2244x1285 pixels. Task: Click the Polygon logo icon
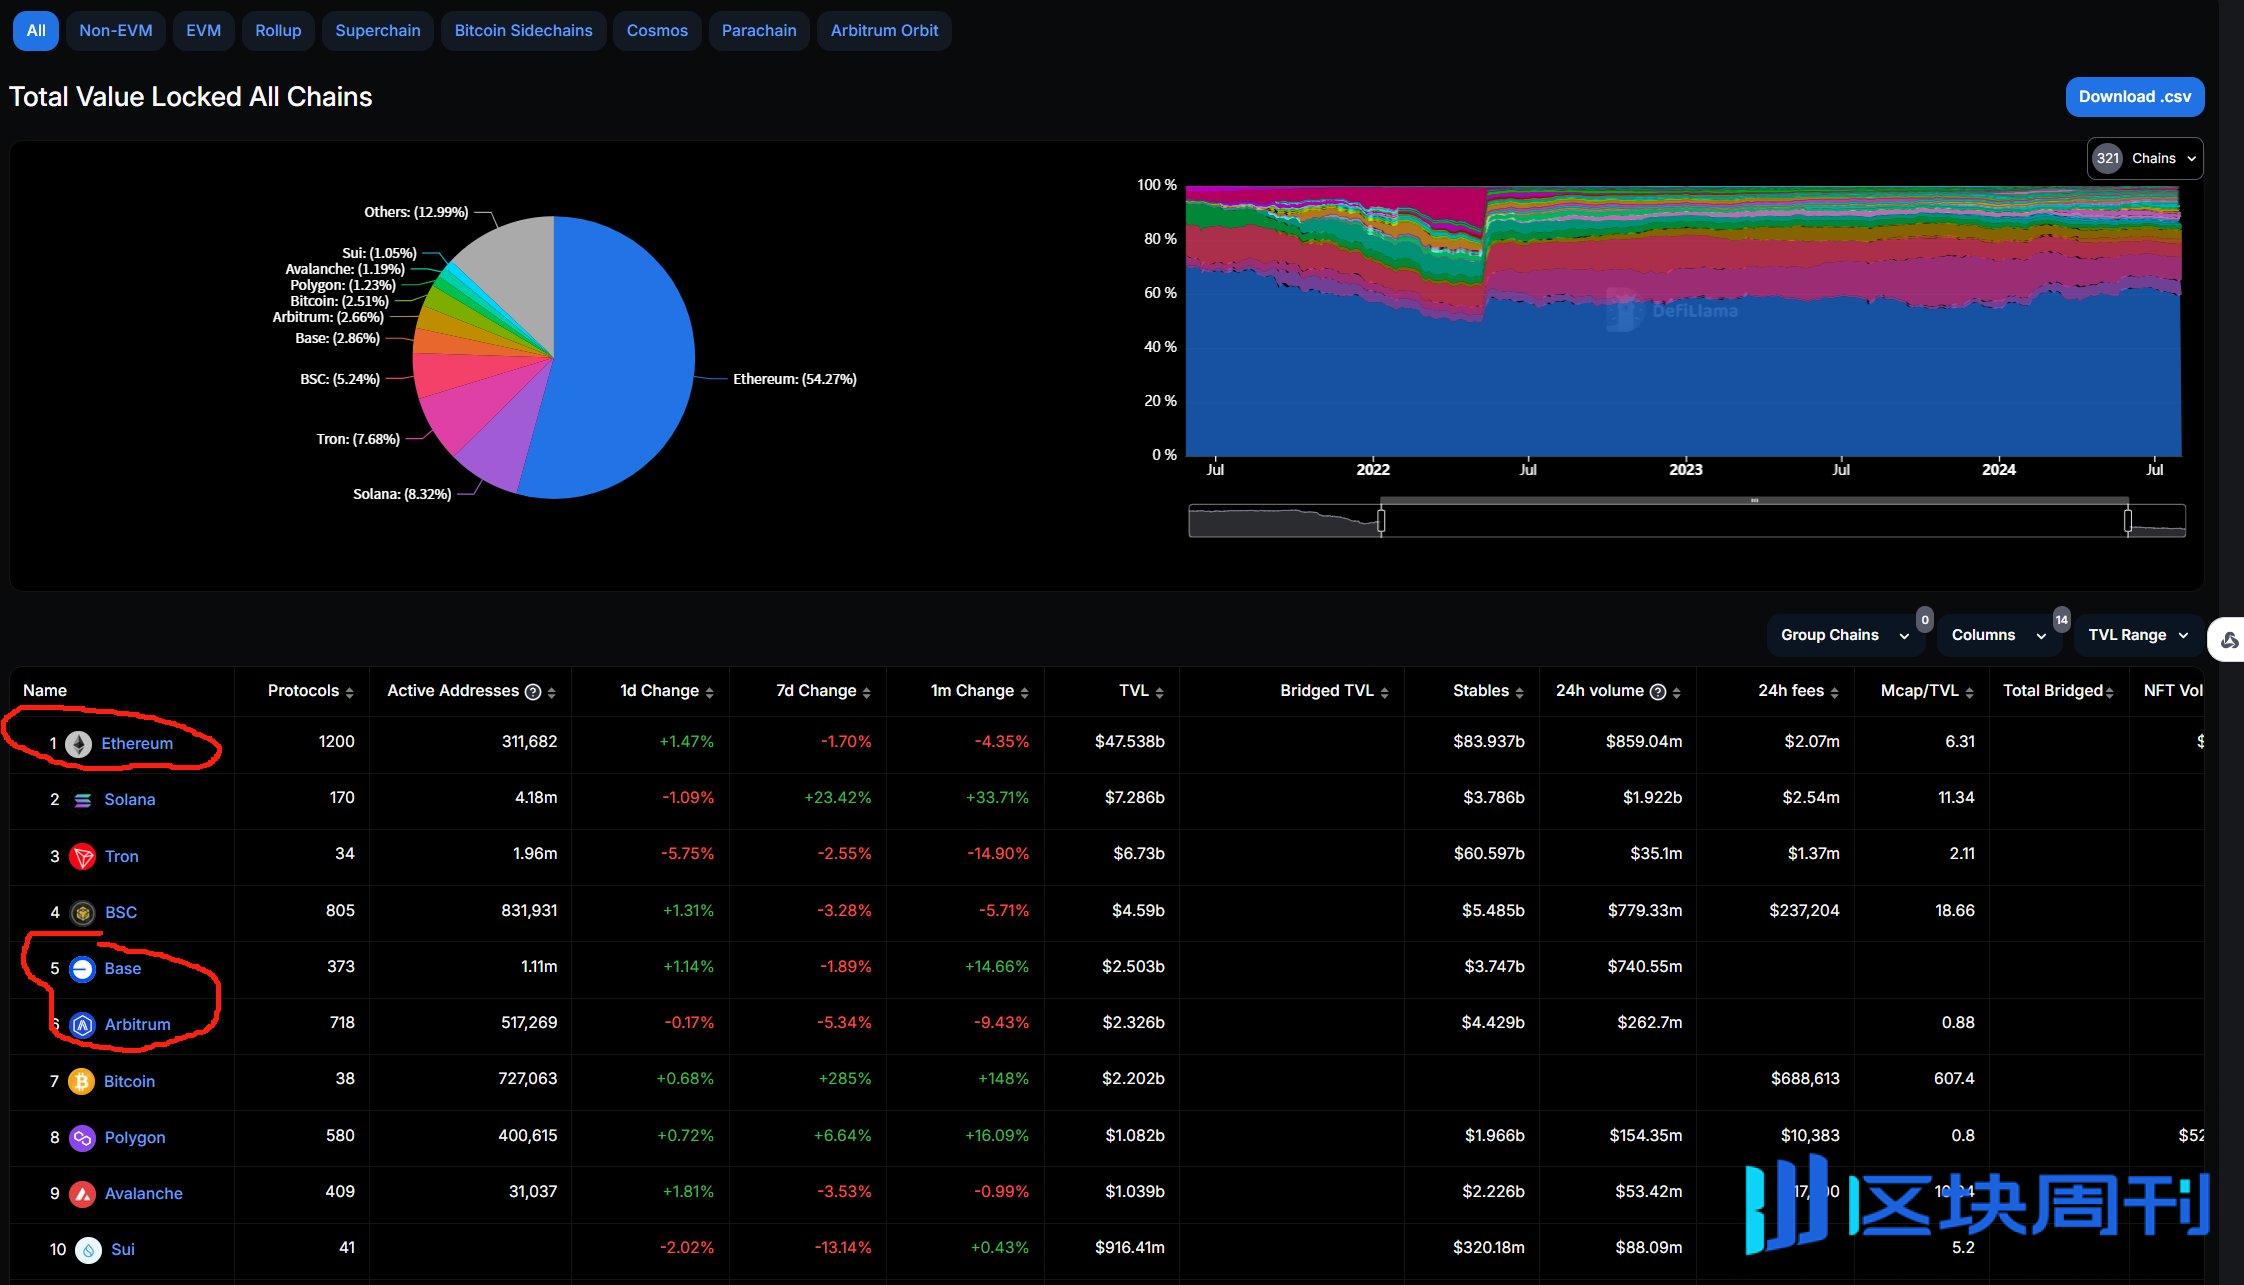(82, 1138)
